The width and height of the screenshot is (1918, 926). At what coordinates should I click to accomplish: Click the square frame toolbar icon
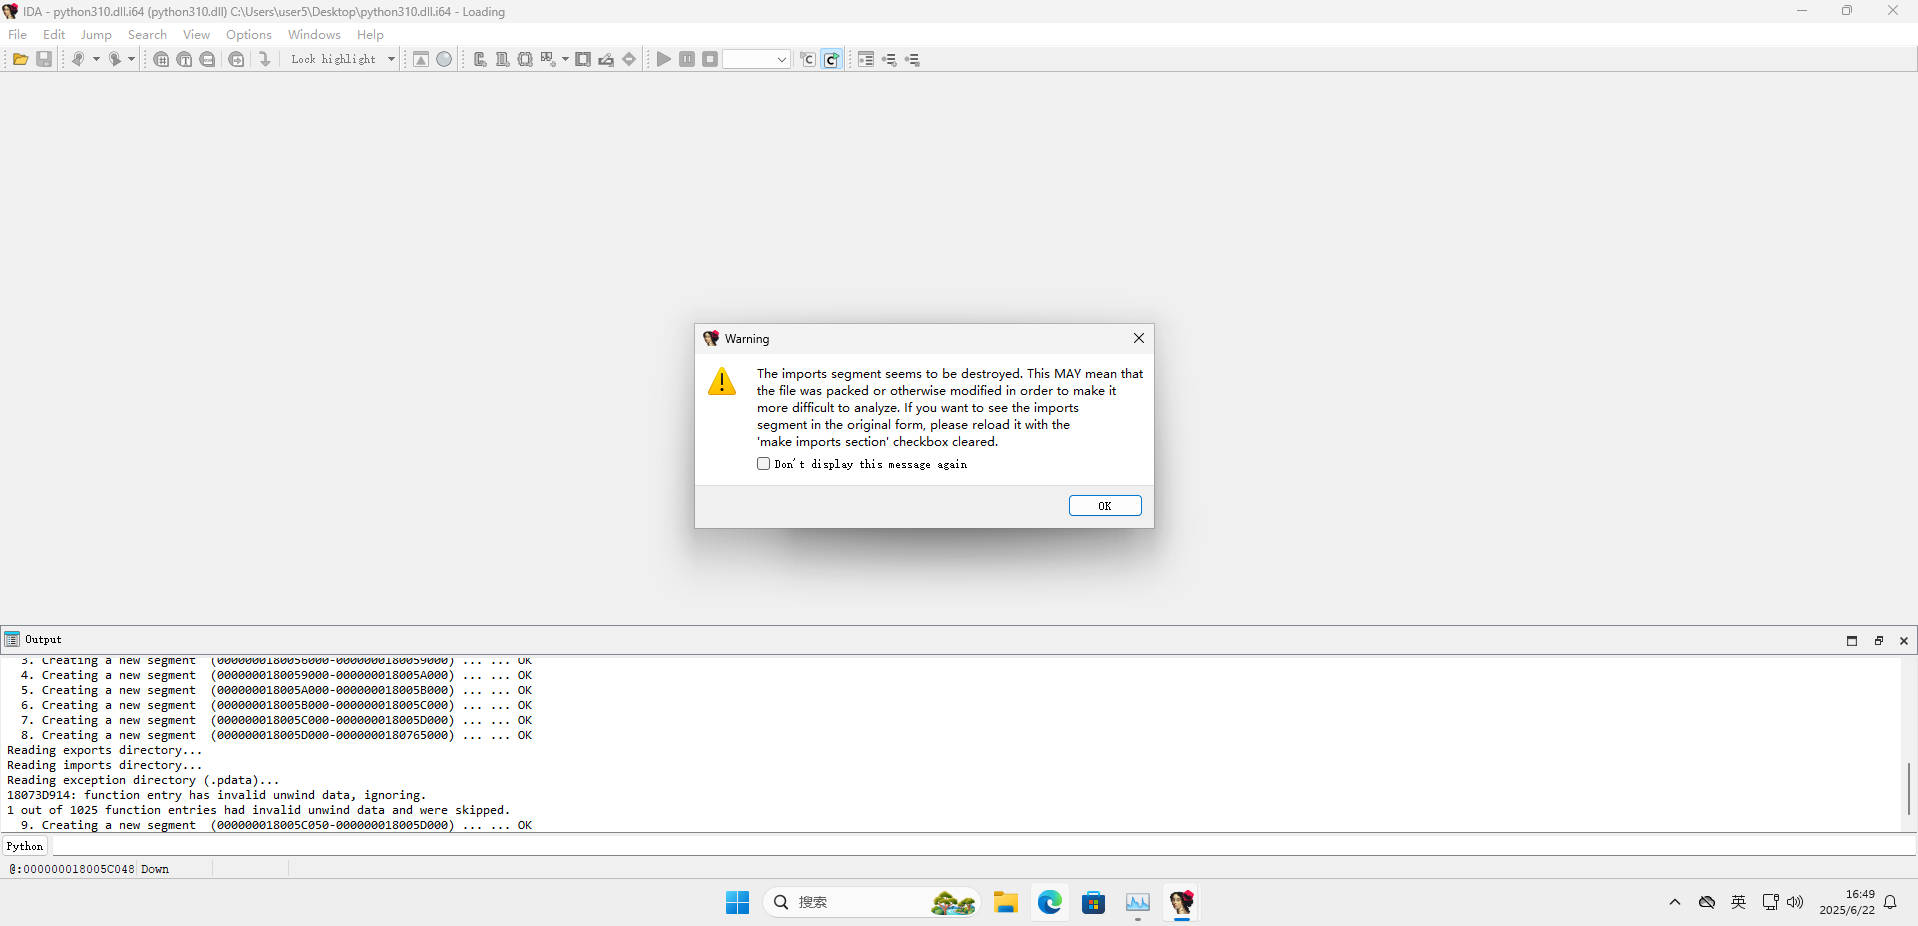pyautogui.click(x=583, y=59)
